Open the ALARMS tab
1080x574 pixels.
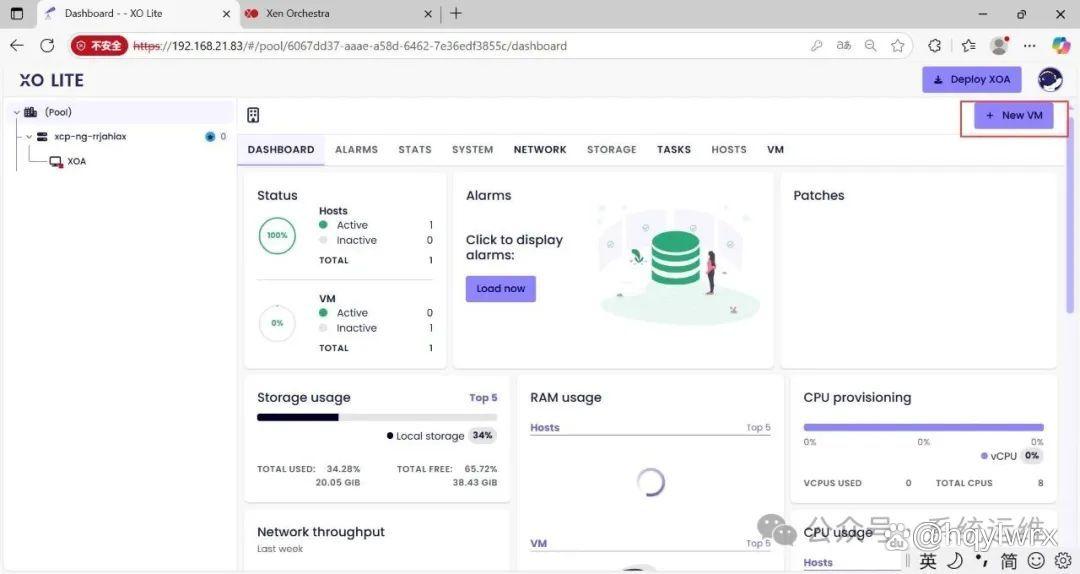click(x=356, y=150)
